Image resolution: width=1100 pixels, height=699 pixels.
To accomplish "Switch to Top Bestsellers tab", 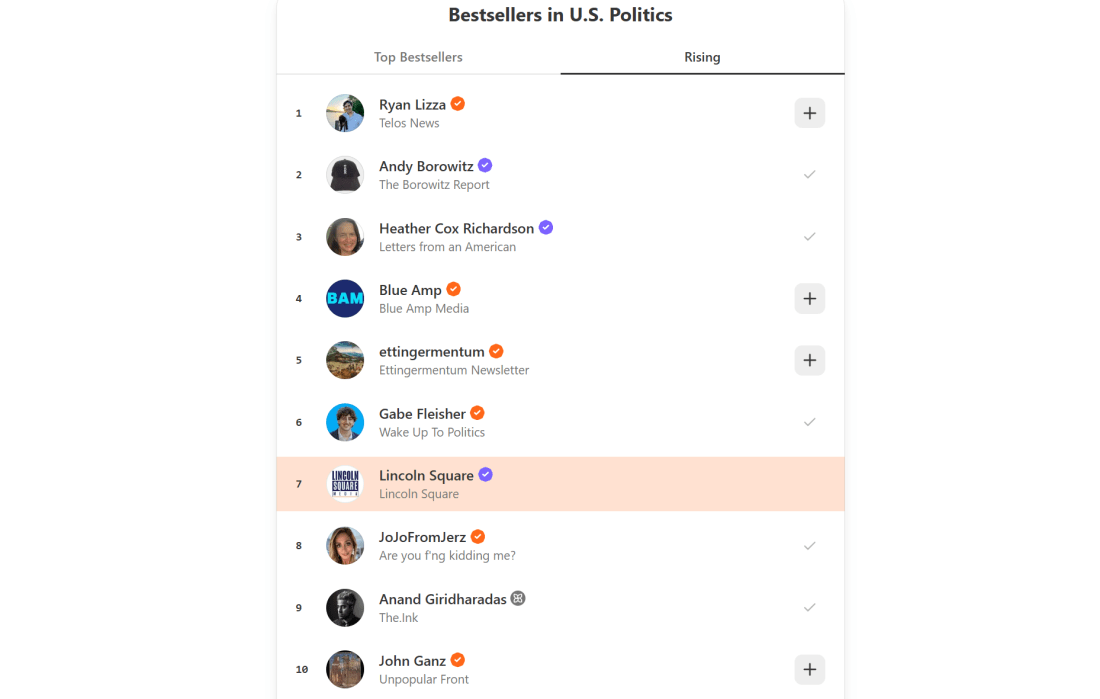I will (418, 57).
